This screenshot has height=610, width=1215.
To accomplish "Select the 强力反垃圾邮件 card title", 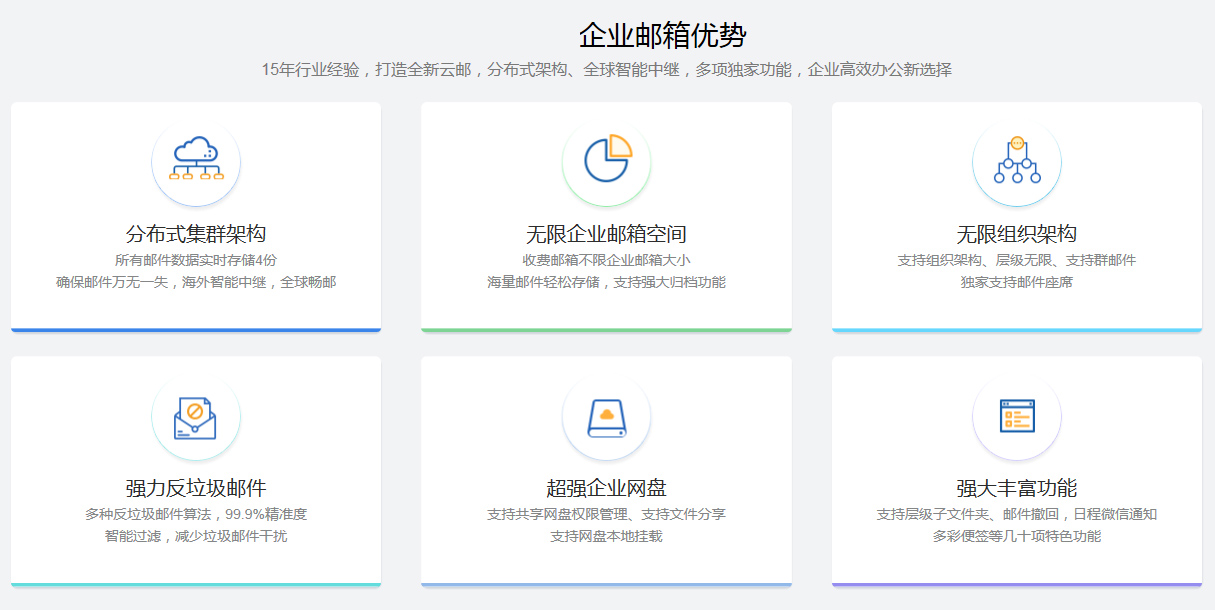I will click(x=196, y=488).
